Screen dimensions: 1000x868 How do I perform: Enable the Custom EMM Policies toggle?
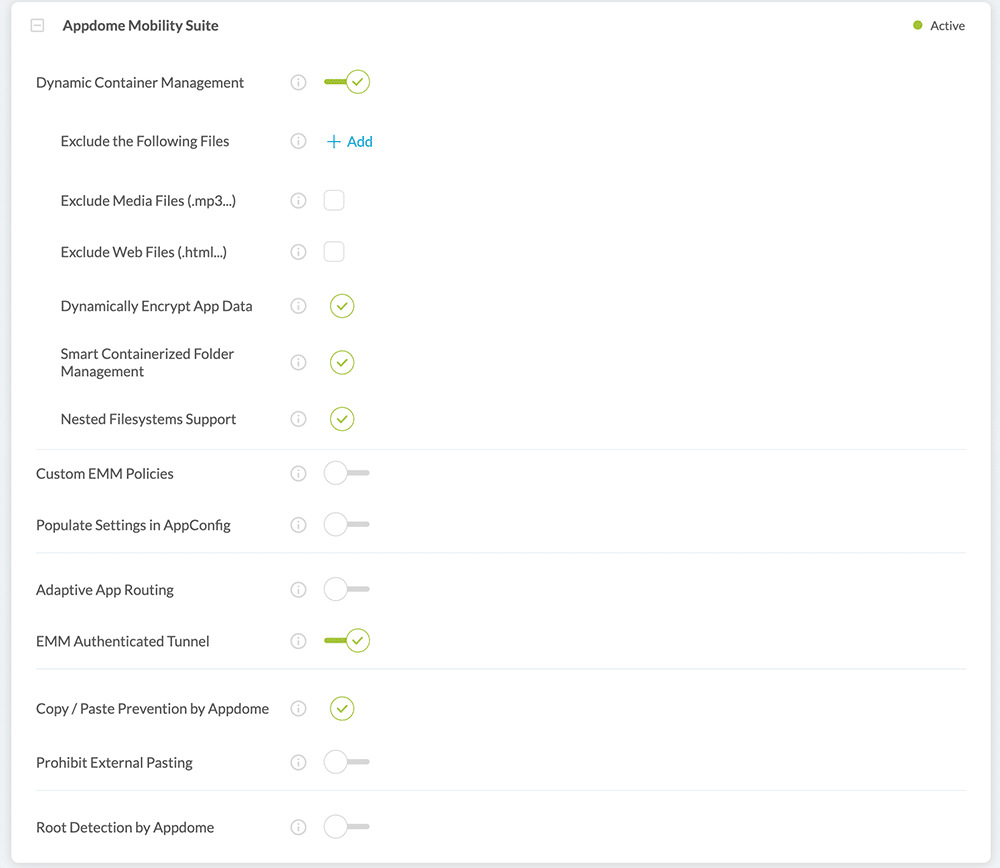[346, 473]
